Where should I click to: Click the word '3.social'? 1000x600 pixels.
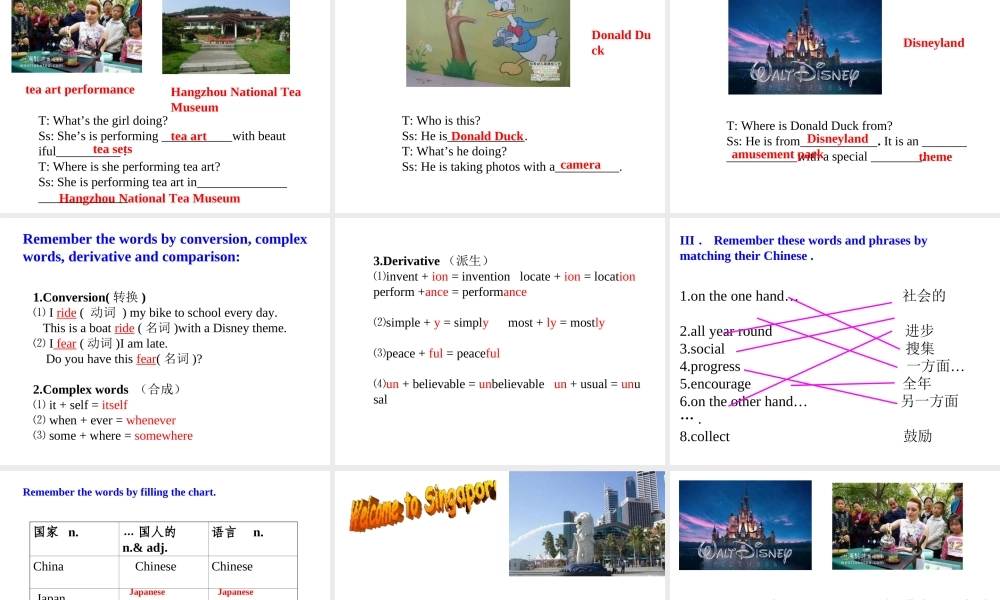click(702, 349)
